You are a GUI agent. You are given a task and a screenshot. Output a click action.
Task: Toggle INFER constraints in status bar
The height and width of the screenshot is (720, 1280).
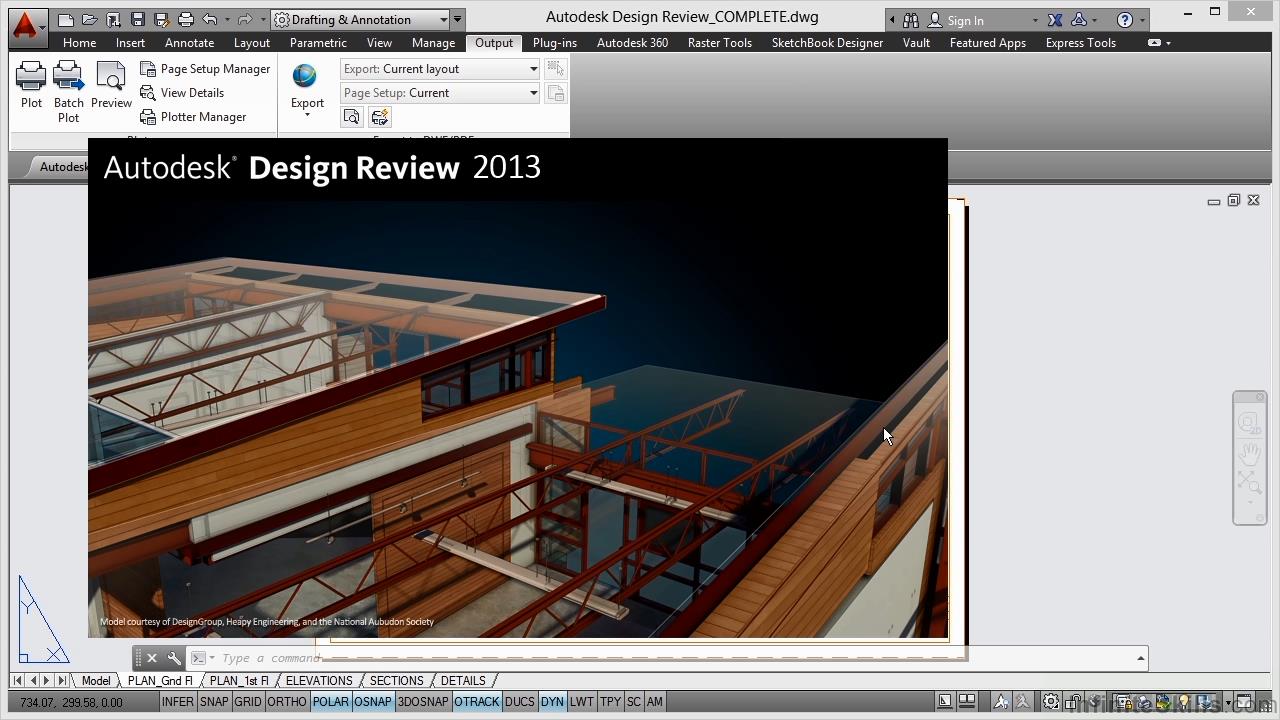178,702
